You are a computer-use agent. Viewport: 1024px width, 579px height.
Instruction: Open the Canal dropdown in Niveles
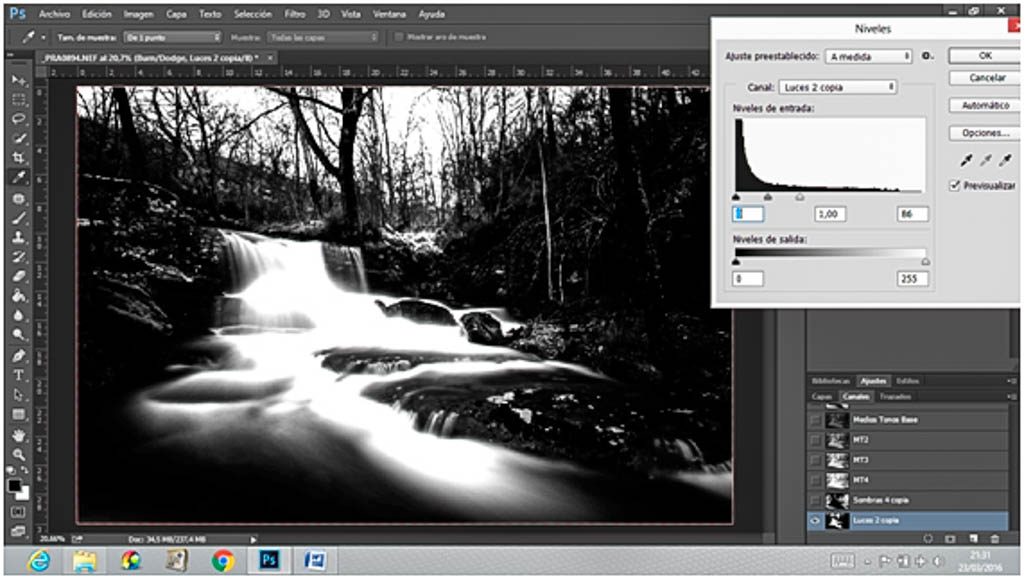[836, 87]
